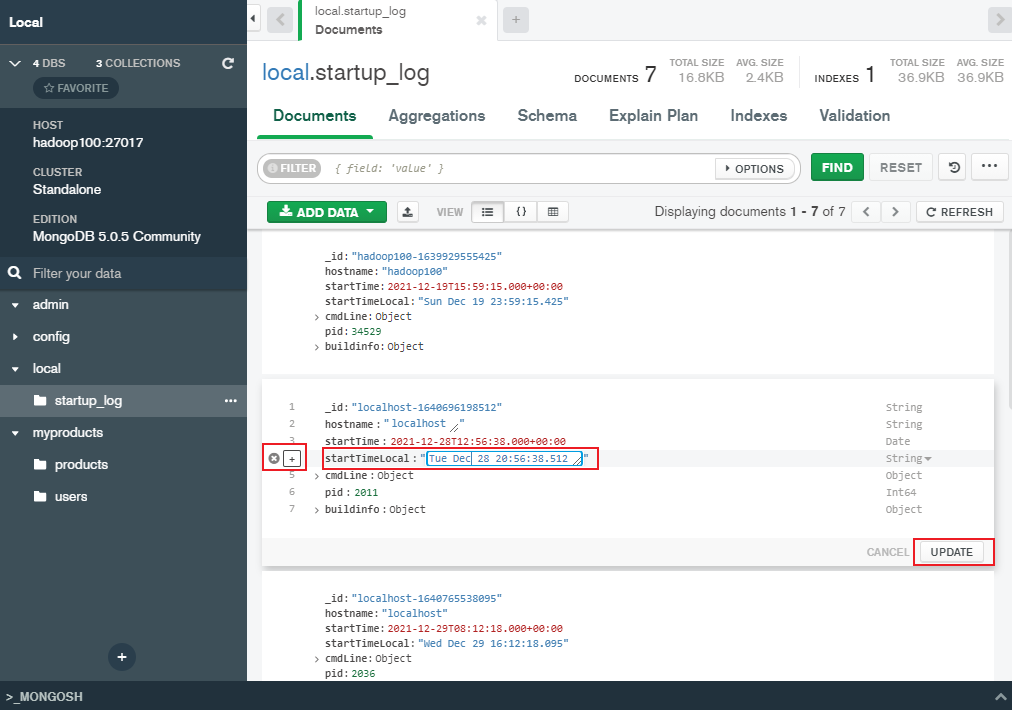Add a new field using the plus icon

pyautogui.click(x=287, y=458)
